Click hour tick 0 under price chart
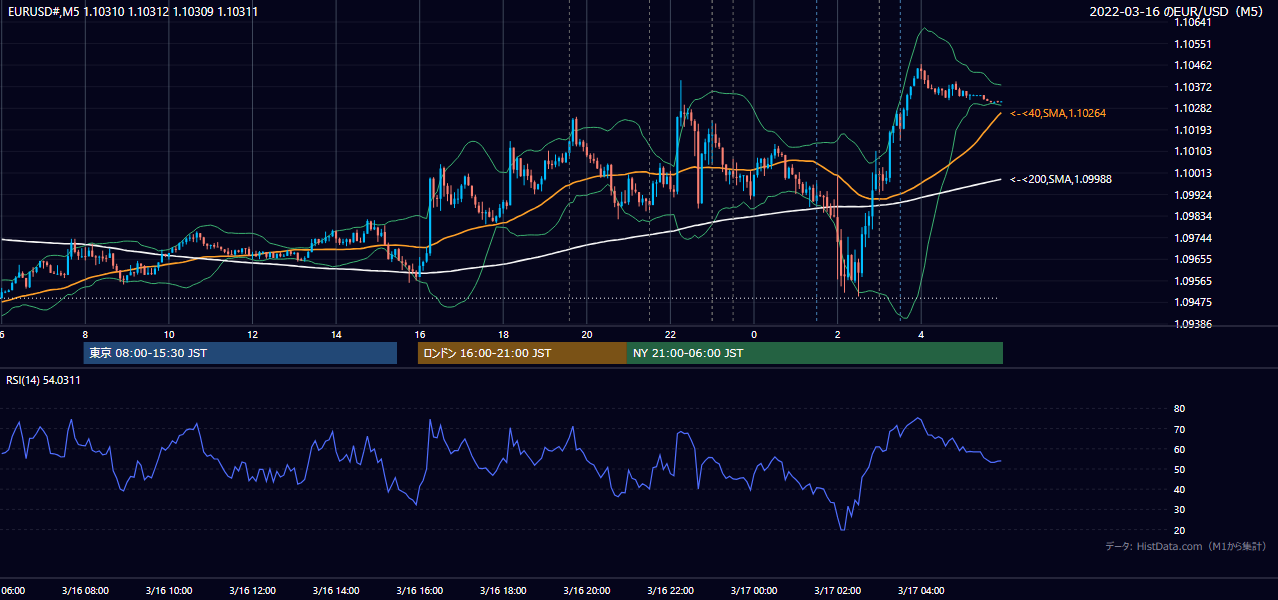Screen dimensions: 1278x600 point(754,334)
